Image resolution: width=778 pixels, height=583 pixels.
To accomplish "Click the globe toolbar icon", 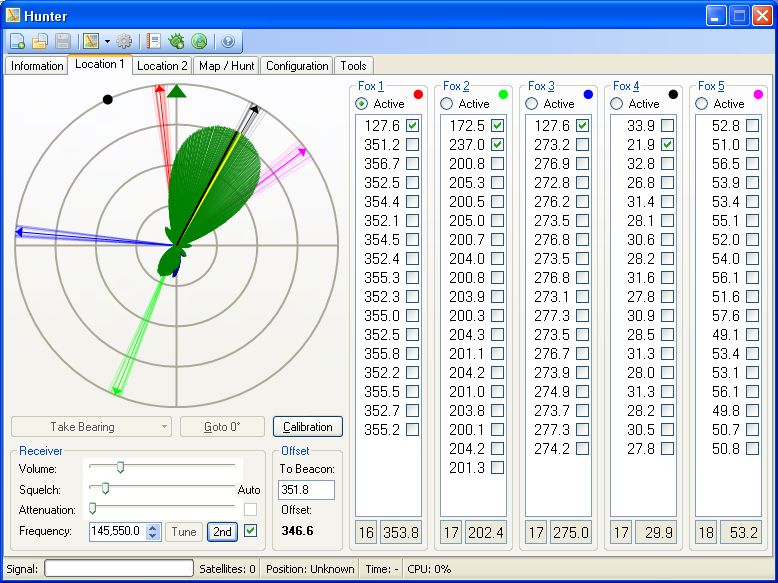I will (x=199, y=41).
